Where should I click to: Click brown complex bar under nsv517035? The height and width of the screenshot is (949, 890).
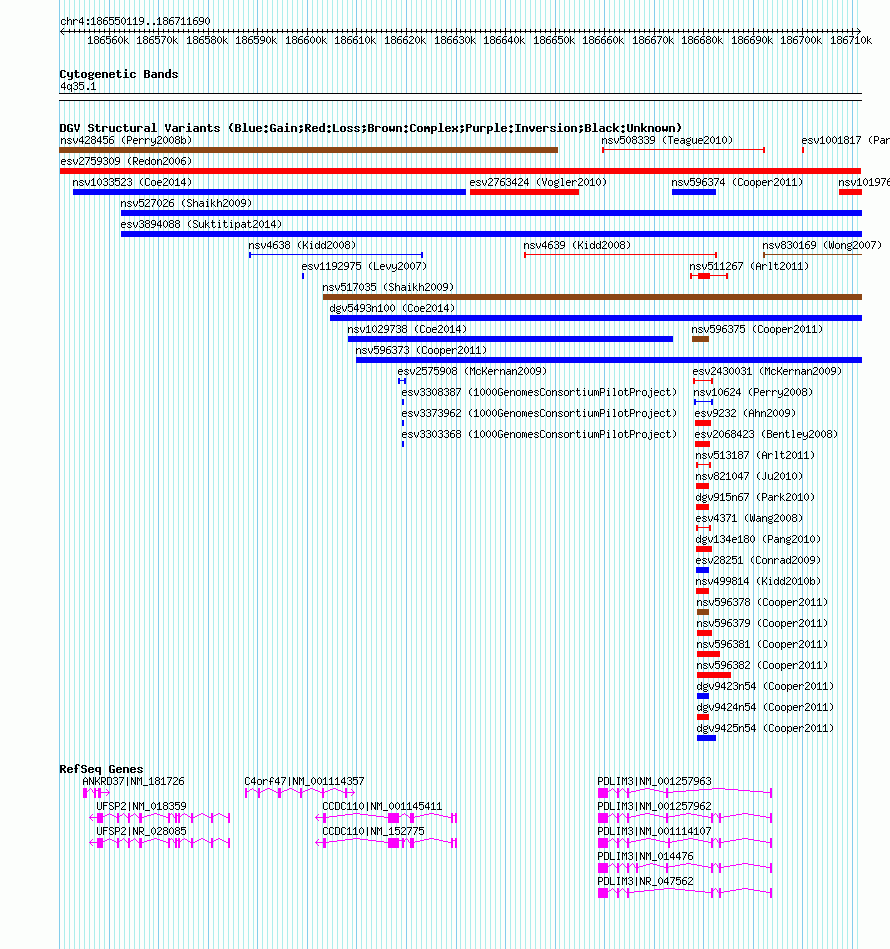(x=592, y=297)
